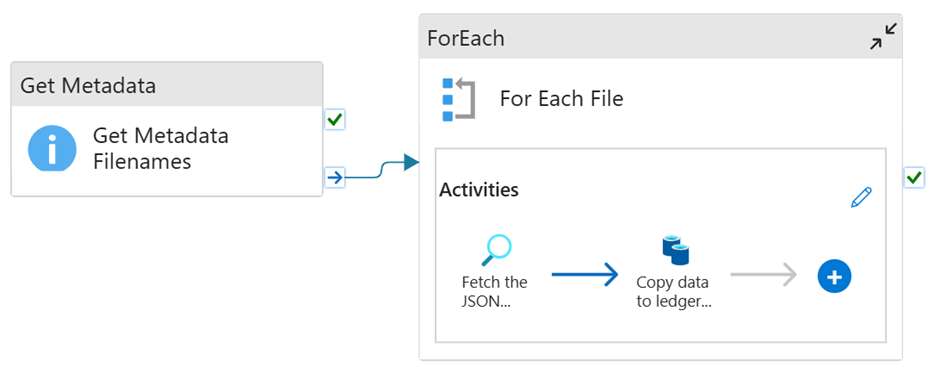Viewport: 940px width, 373px height.
Task: Click the Activities heading in ForEach
Action: pyautogui.click(x=479, y=190)
